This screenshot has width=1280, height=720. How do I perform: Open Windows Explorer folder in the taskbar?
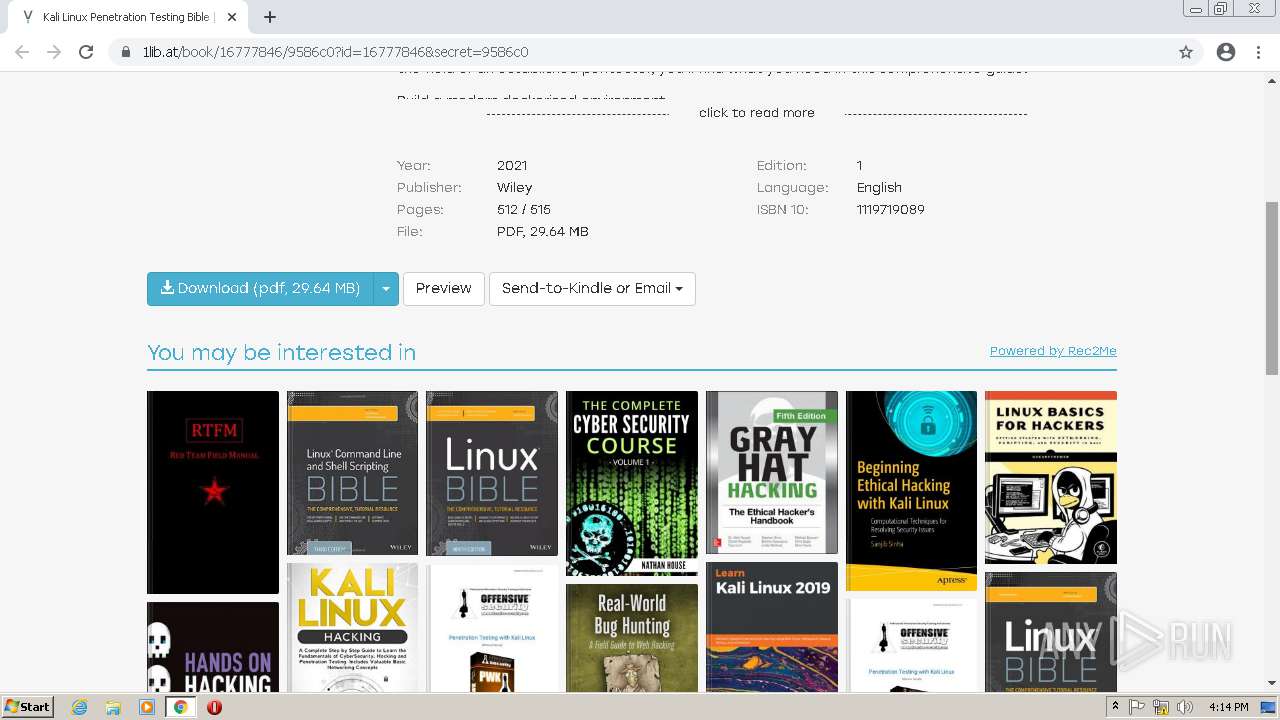click(x=113, y=707)
